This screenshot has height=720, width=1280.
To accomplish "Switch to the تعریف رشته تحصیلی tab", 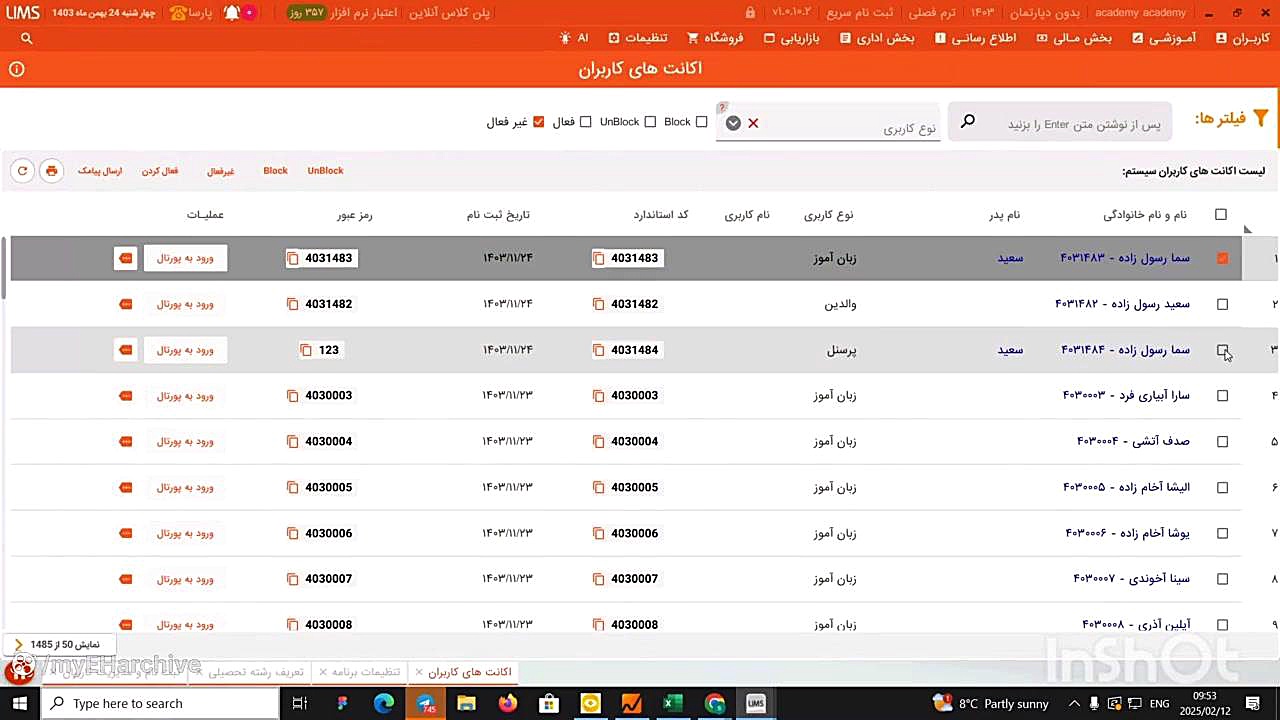I will 256,672.
